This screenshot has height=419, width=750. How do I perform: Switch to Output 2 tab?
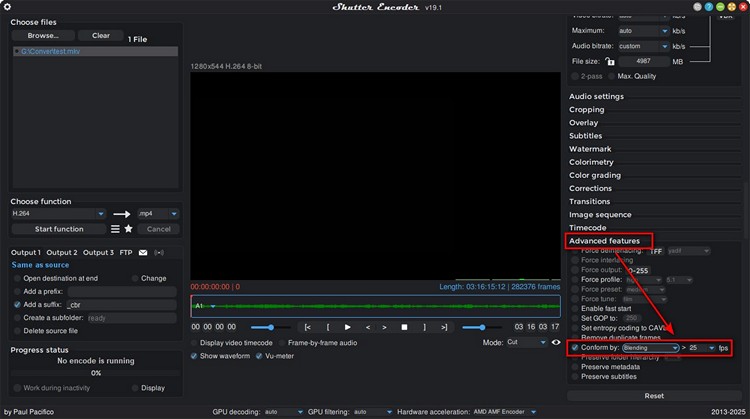pyautogui.click(x=62, y=253)
